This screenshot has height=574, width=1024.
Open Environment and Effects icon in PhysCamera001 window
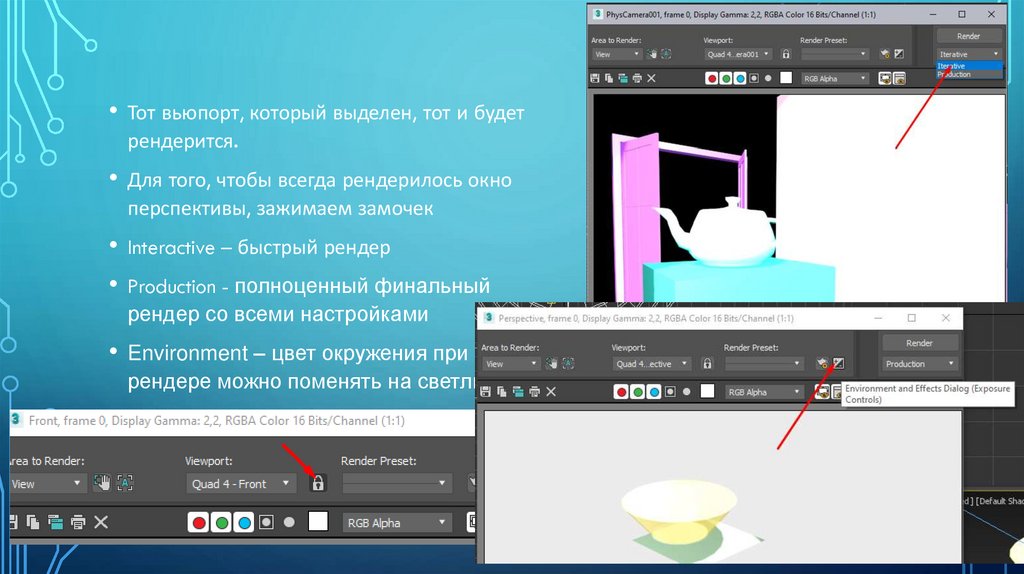[899, 54]
